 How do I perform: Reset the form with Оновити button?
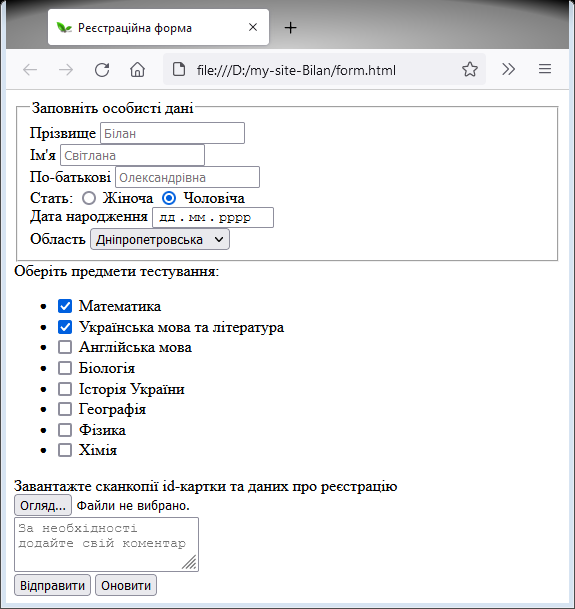pyautogui.click(x=126, y=585)
